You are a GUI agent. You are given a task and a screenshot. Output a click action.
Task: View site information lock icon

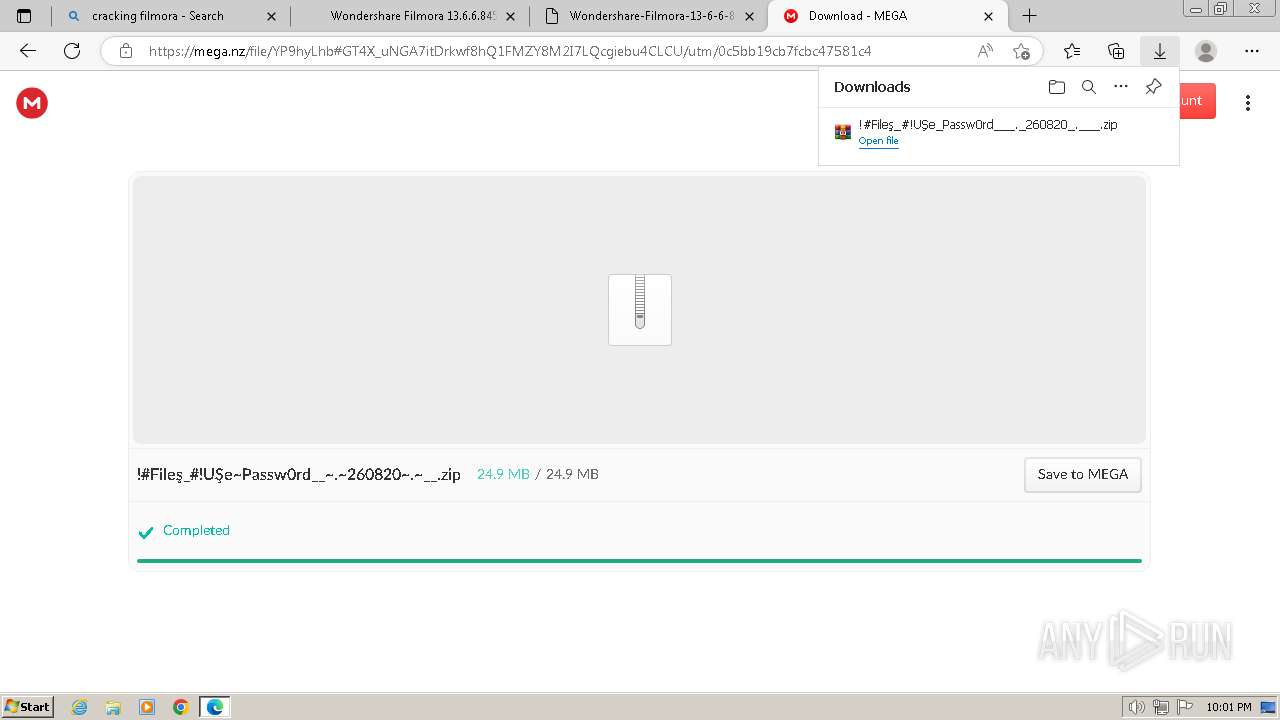tap(126, 51)
